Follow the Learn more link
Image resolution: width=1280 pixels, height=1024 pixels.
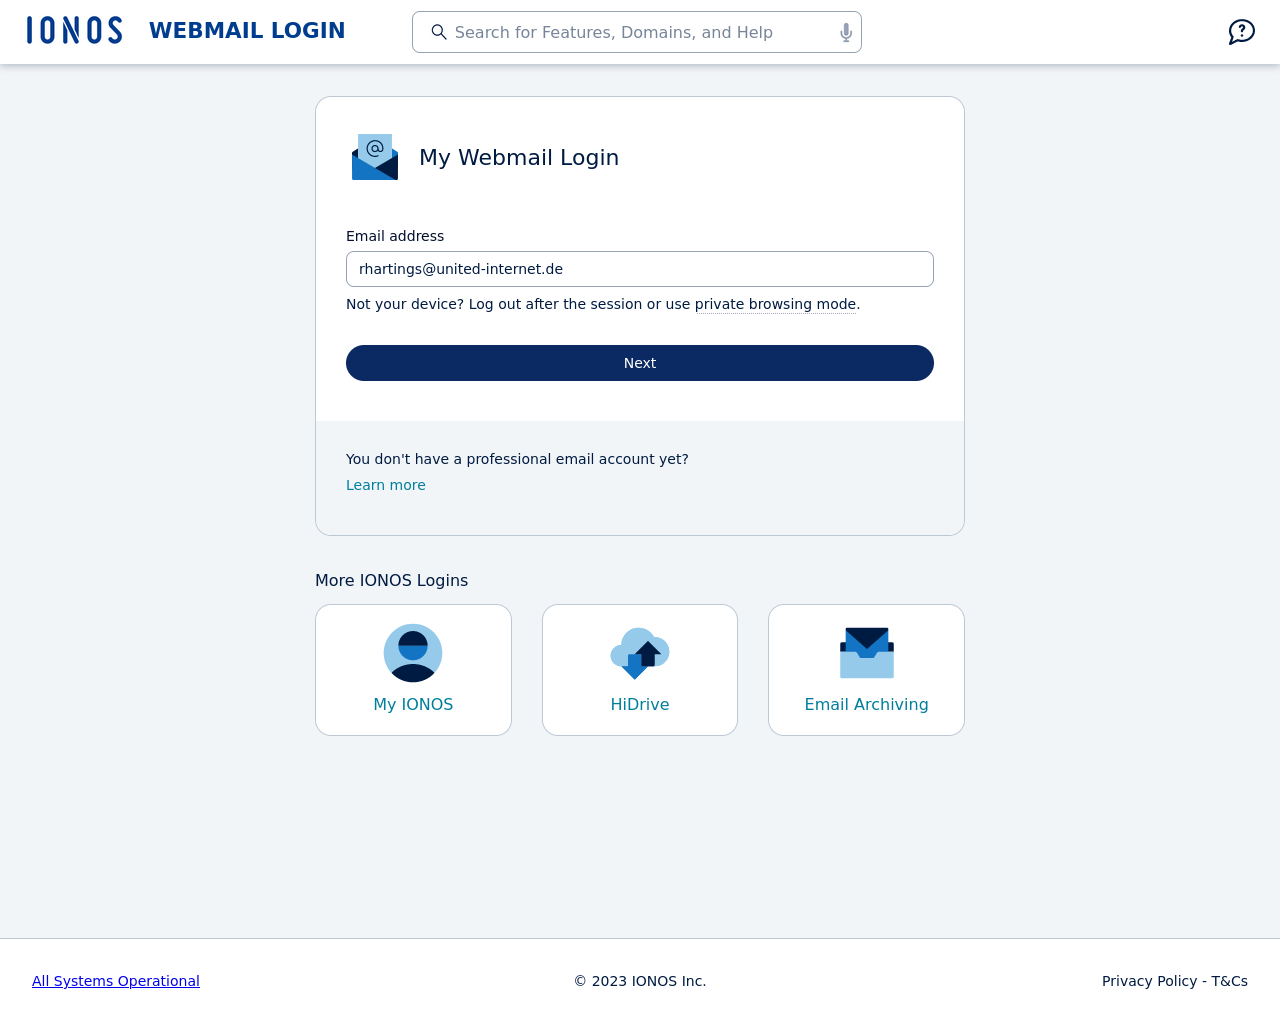386,485
